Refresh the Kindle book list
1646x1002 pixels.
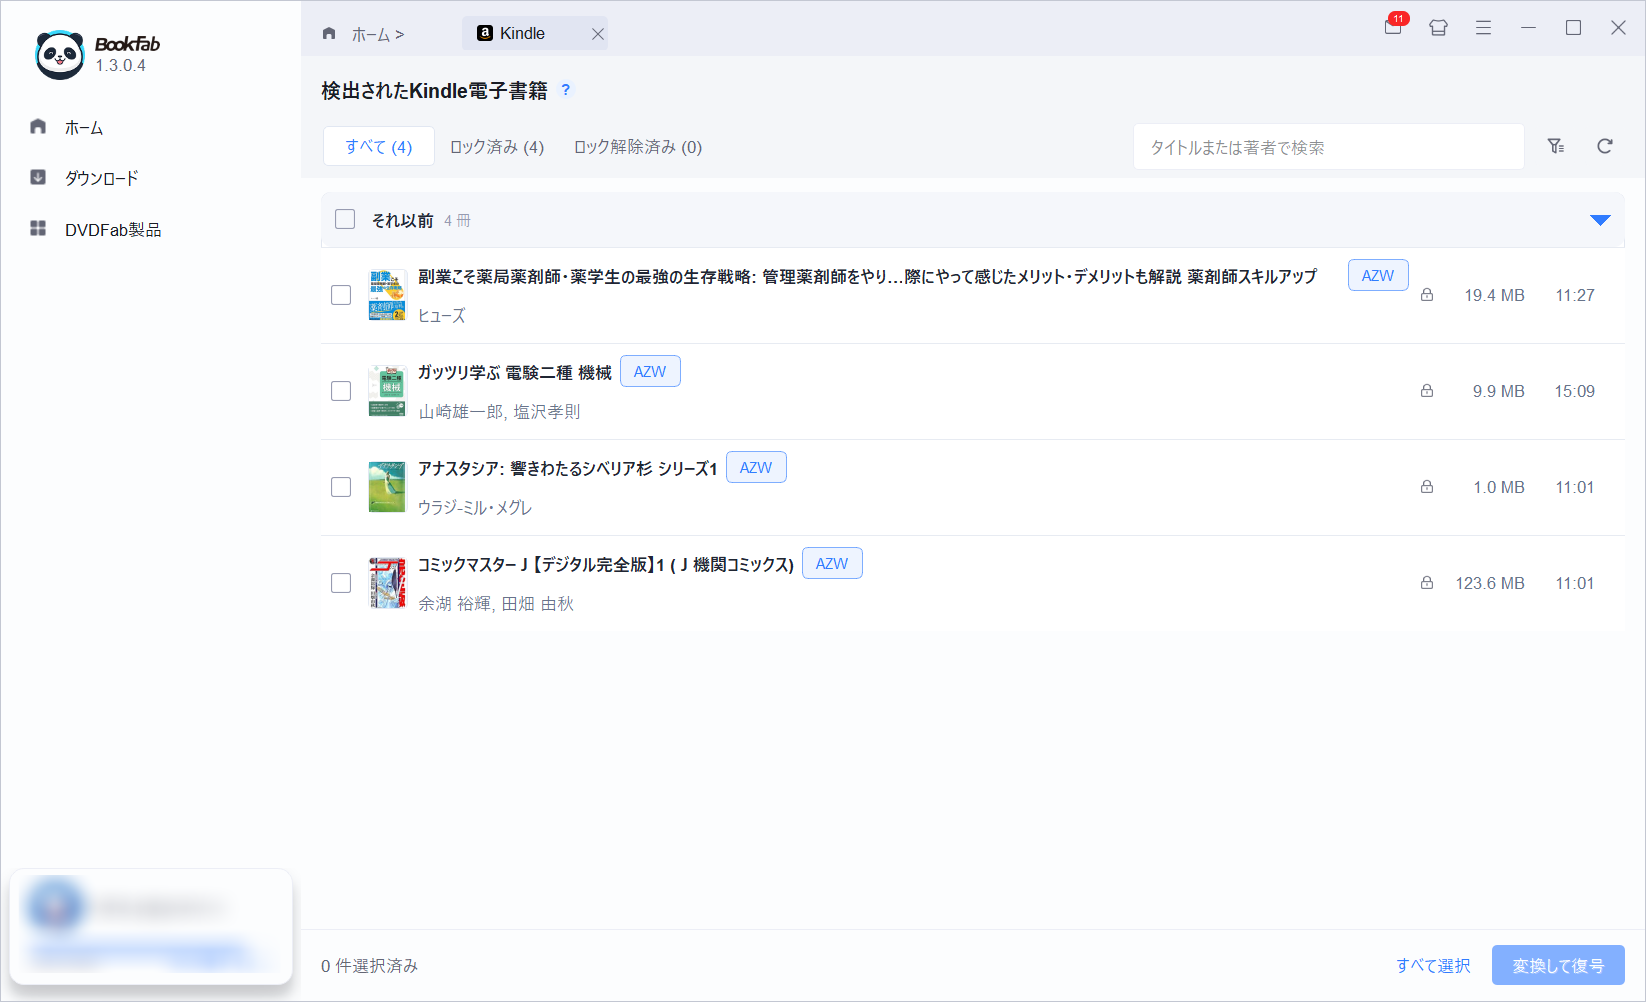(1605, 146)
